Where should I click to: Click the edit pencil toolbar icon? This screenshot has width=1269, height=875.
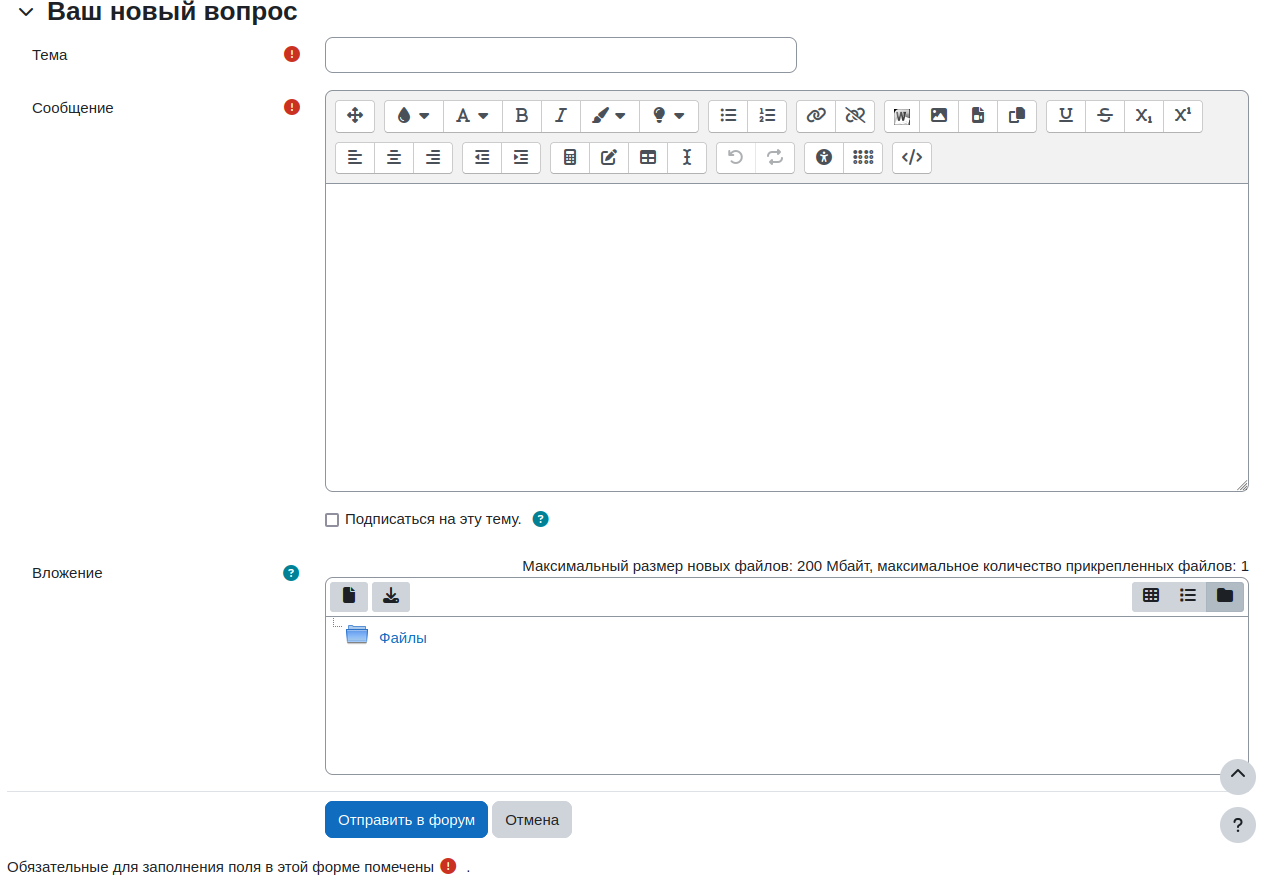(x=609, y=158)
